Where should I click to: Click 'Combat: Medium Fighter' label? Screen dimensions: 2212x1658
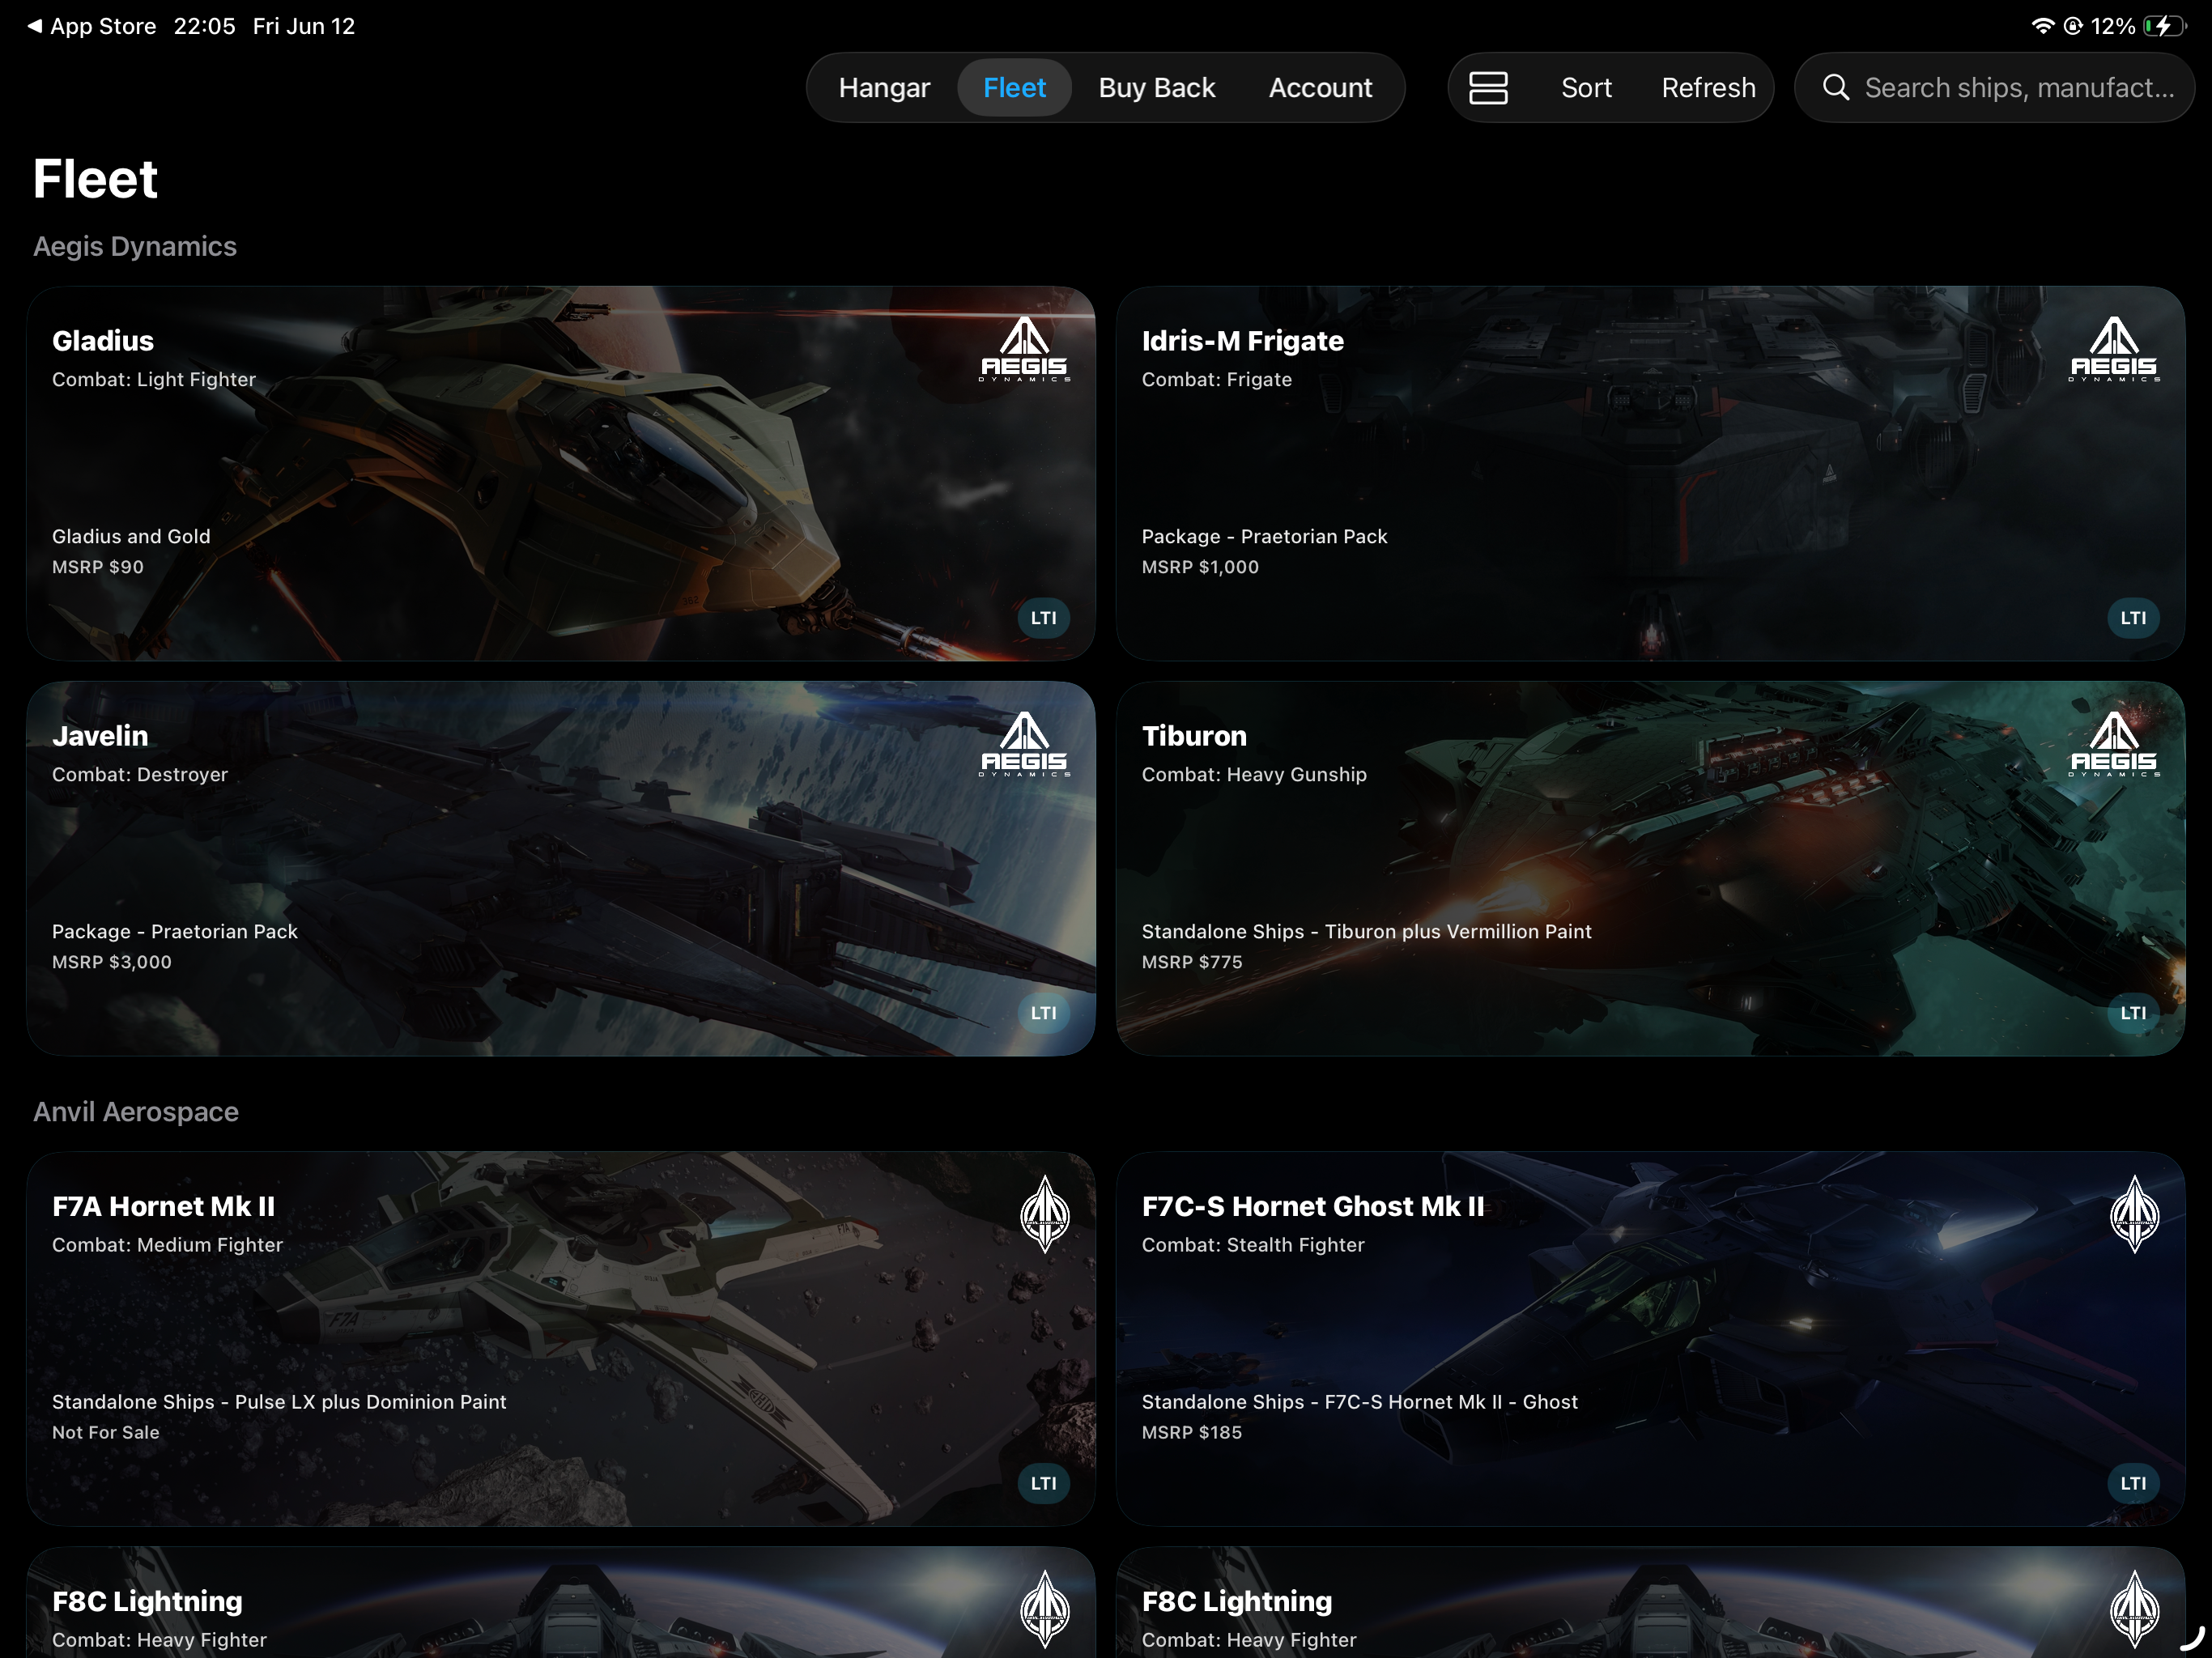pyautogui.click(x=167, y=1245)
